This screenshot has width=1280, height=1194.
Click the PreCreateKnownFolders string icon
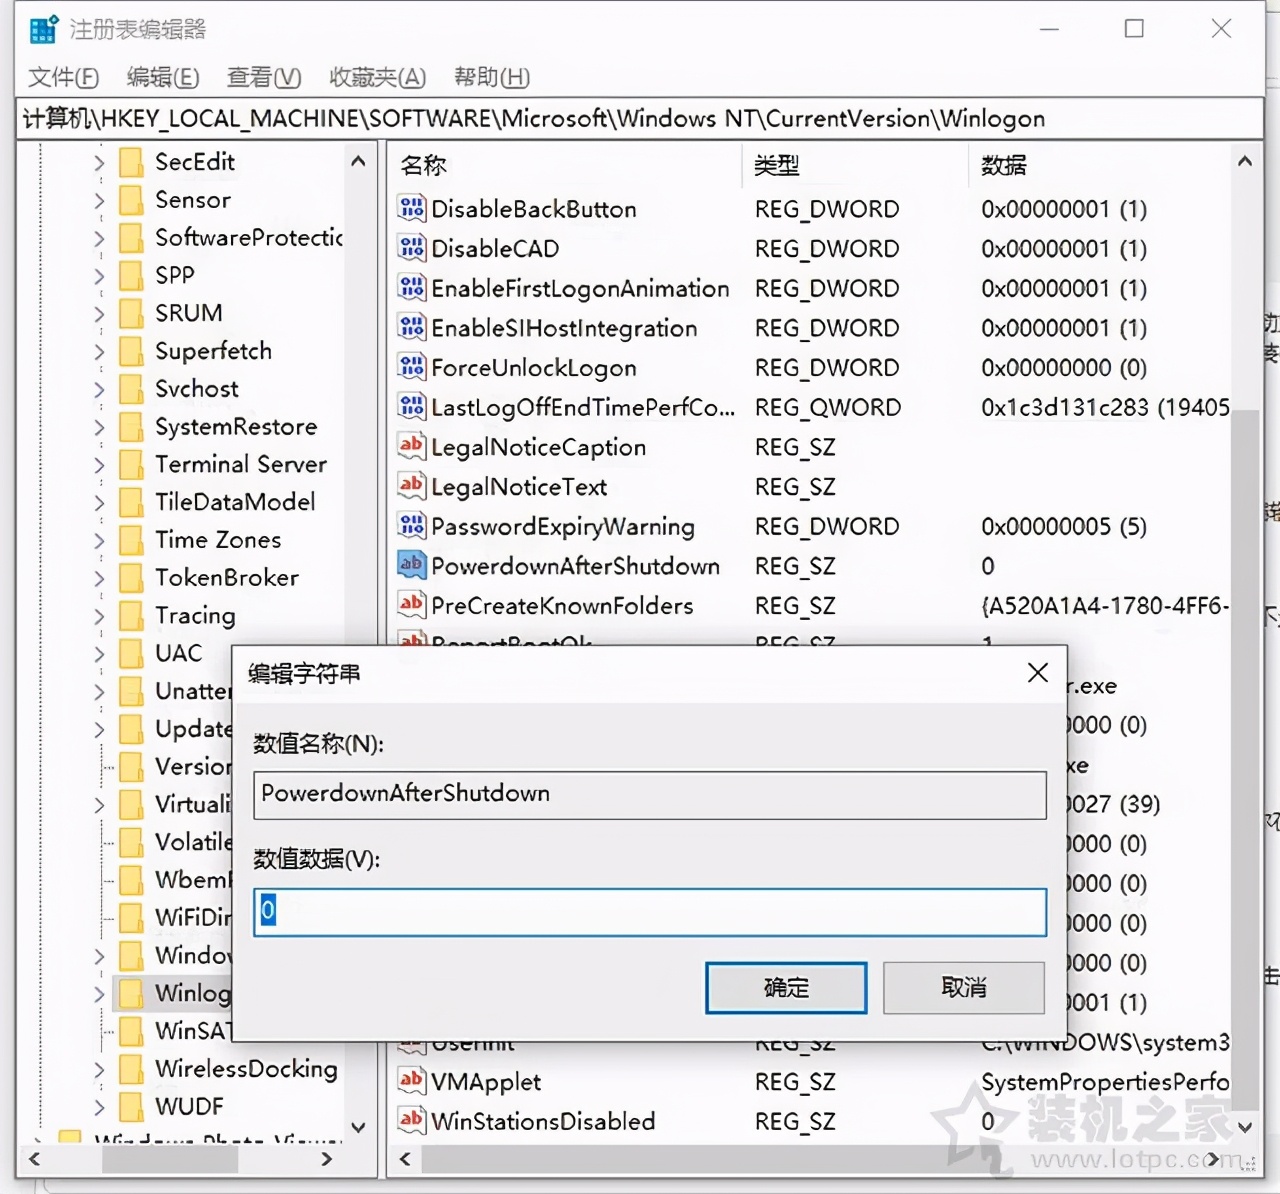411,605
